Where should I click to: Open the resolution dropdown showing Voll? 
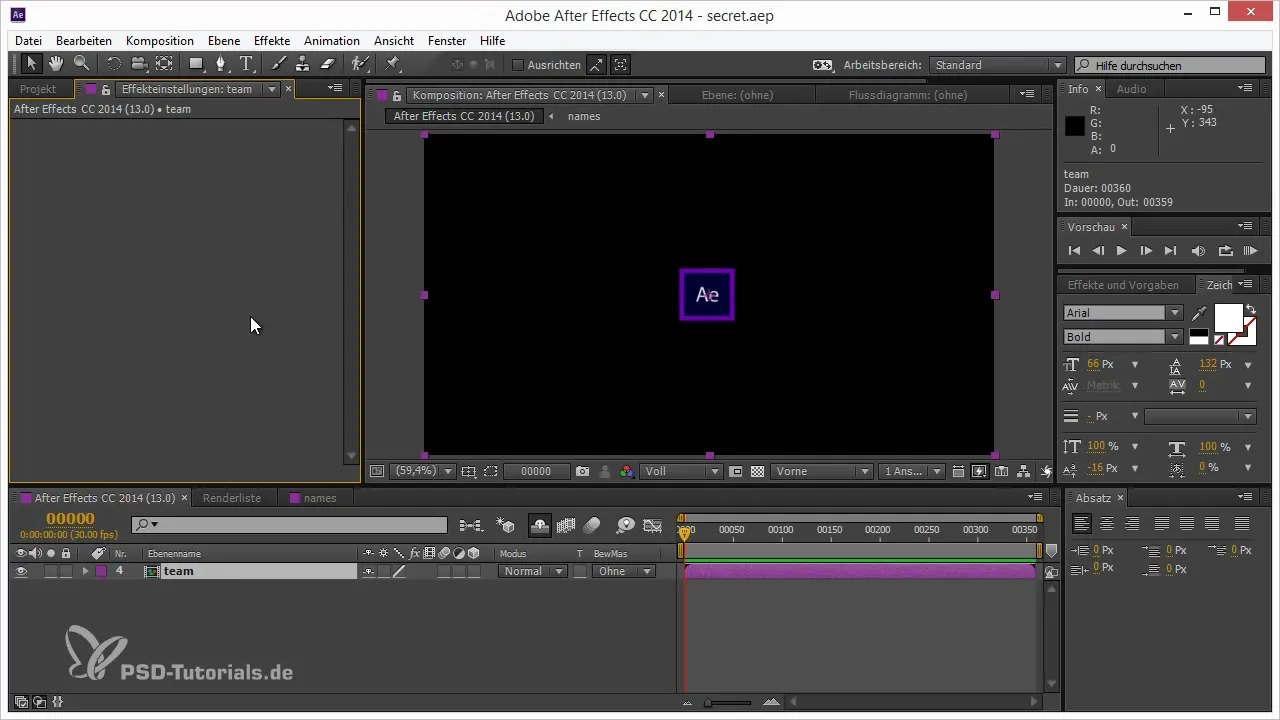point(682,471)
